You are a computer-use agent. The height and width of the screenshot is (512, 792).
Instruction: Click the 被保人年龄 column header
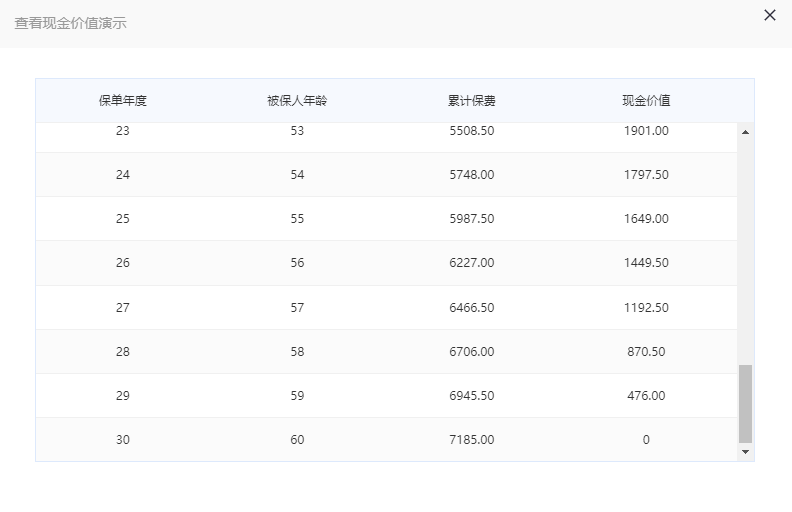[297, 100]
